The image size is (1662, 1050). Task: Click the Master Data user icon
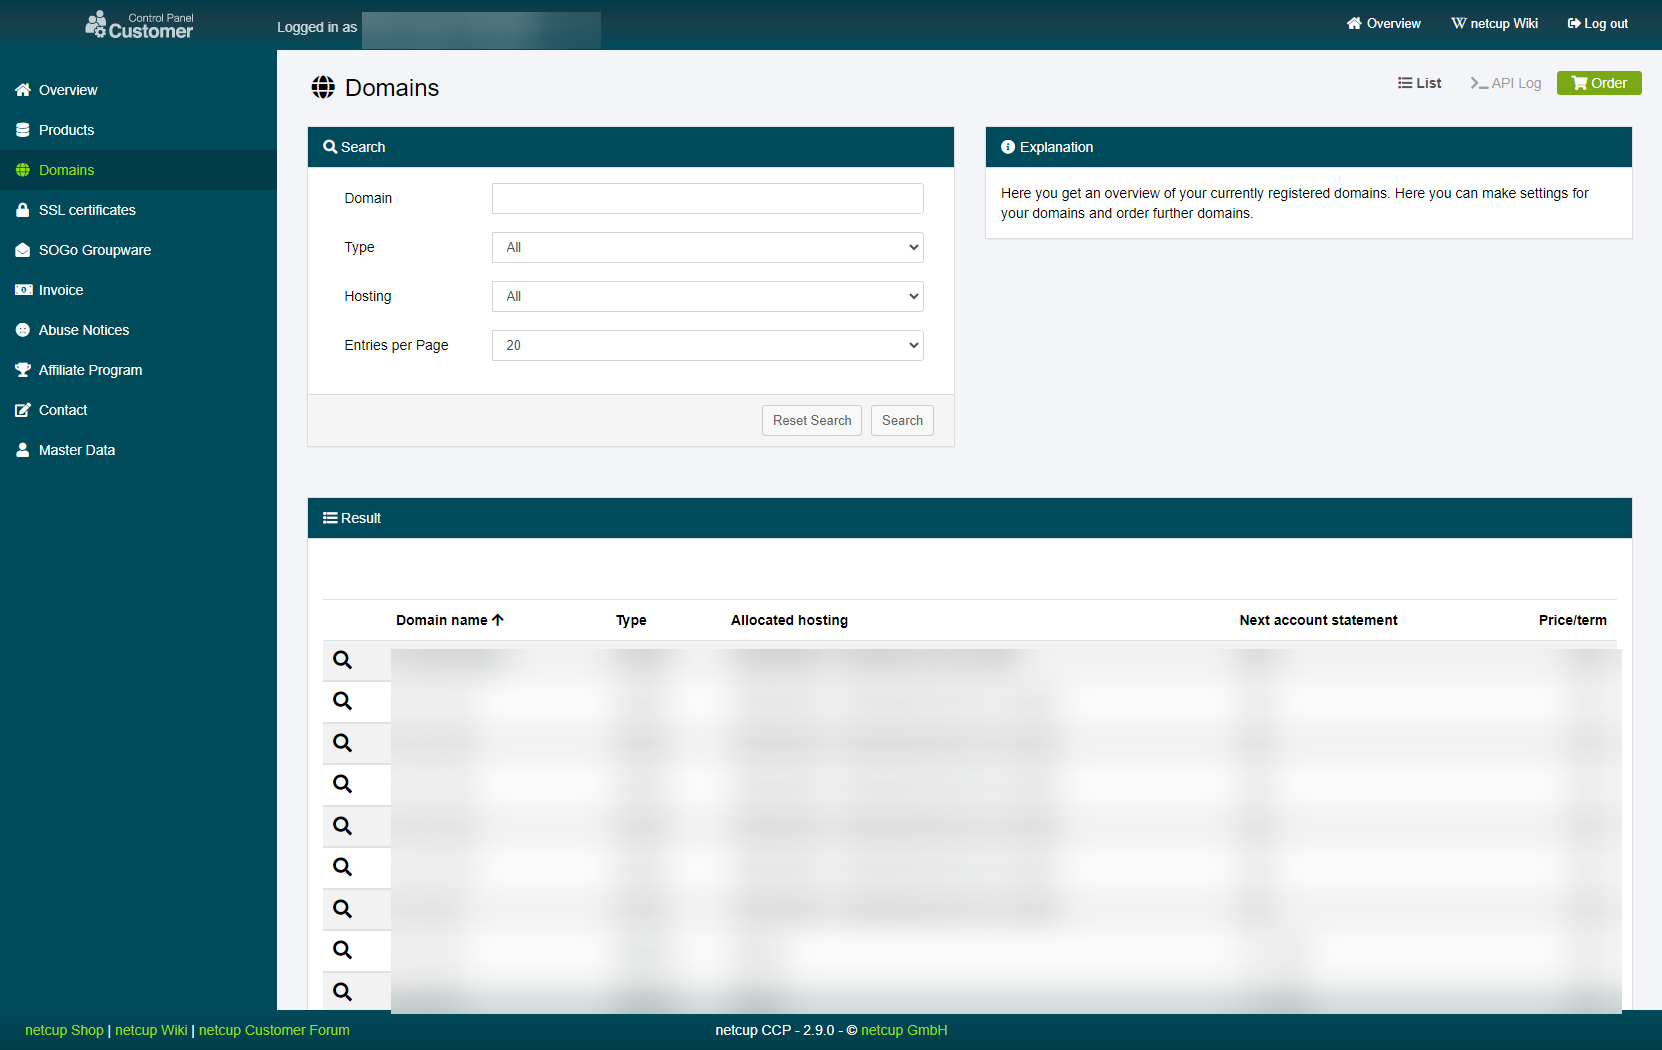(23, 450)
